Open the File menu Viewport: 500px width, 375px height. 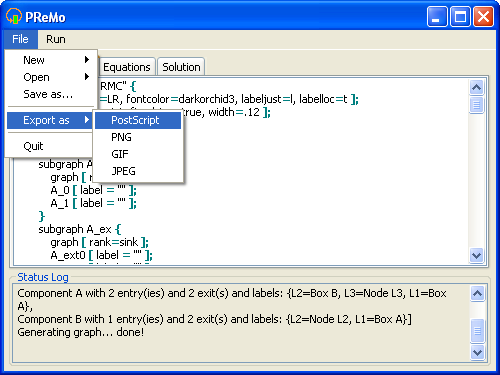[x=20, y=39]
